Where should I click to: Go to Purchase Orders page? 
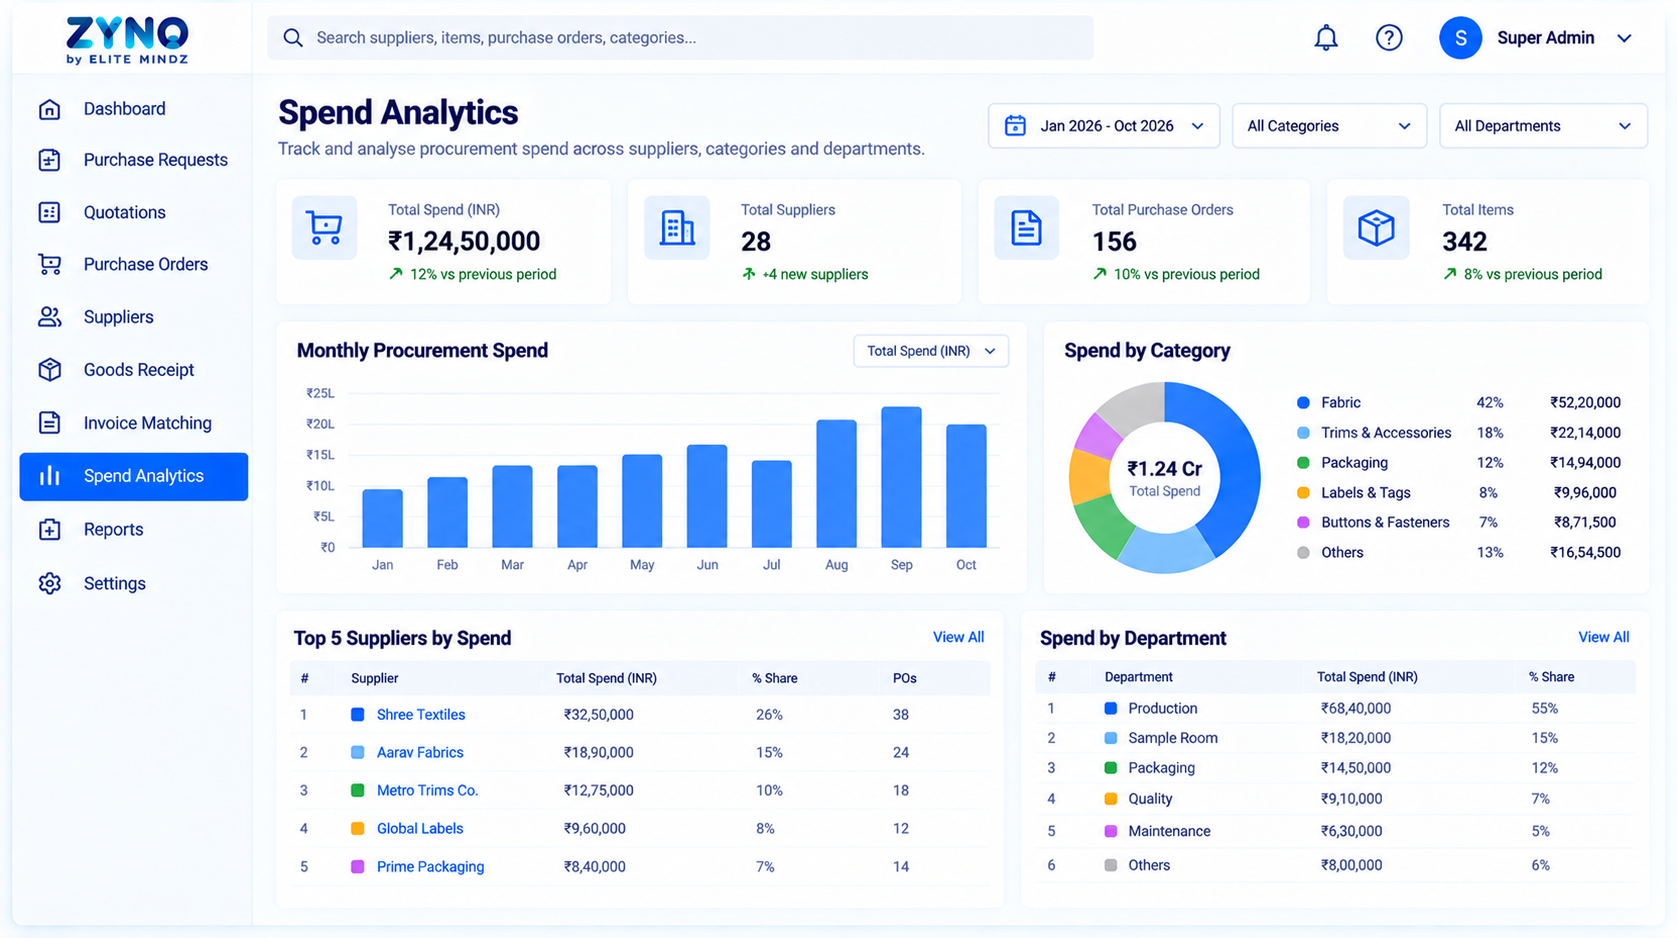[134, 264]
